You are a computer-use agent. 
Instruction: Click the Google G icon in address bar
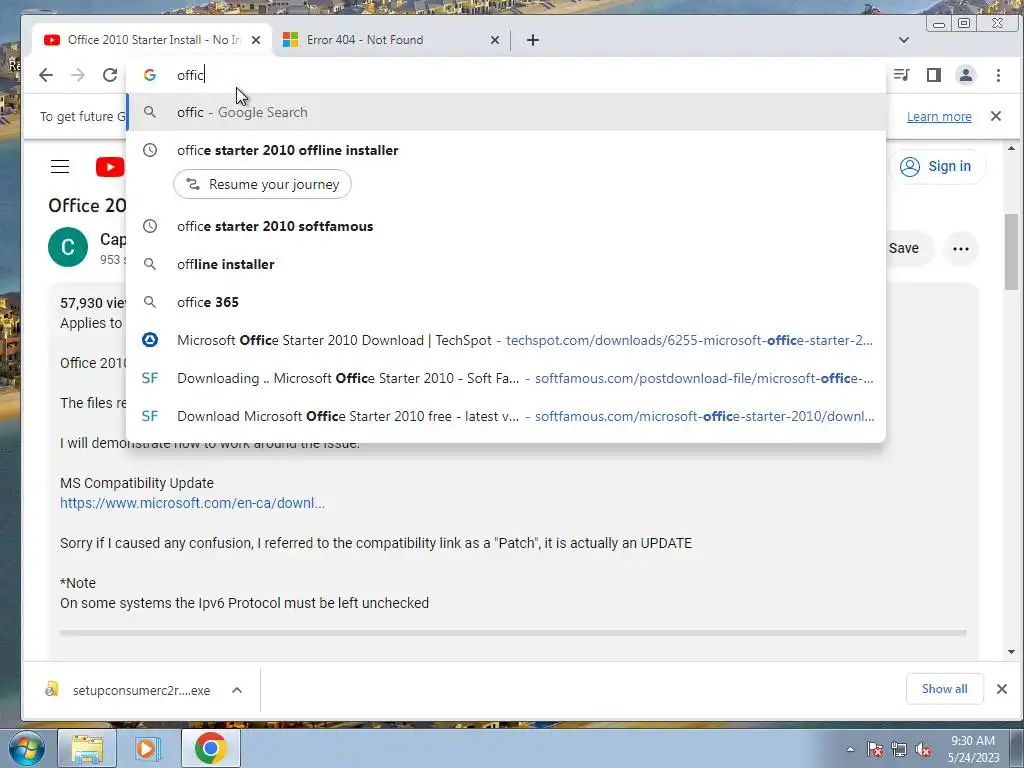(150, 75)
